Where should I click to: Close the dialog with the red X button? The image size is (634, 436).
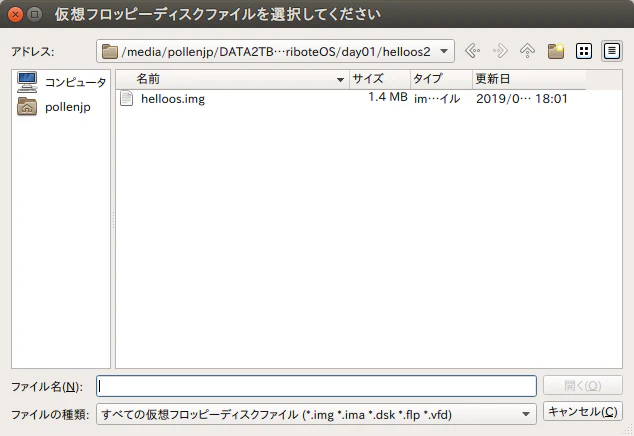click(15, 15)
